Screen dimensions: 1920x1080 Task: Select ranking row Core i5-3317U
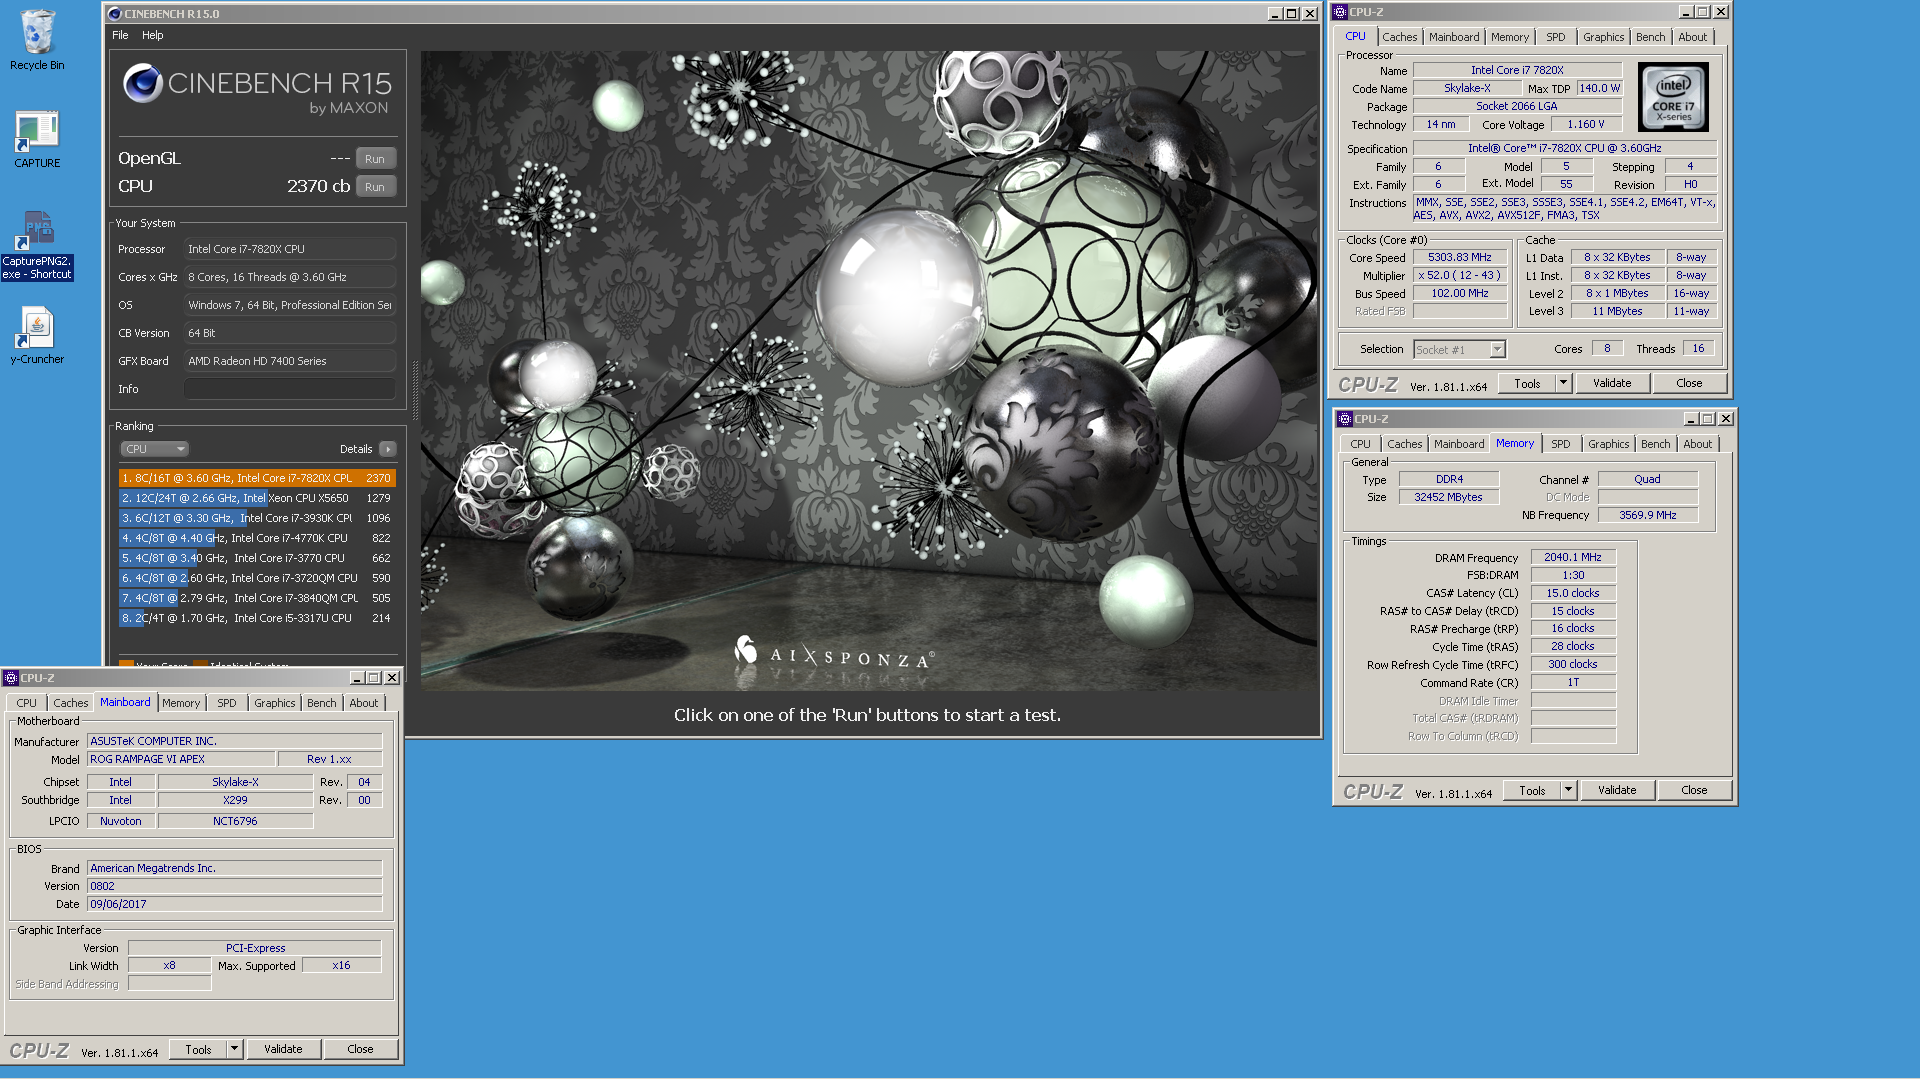257,618
